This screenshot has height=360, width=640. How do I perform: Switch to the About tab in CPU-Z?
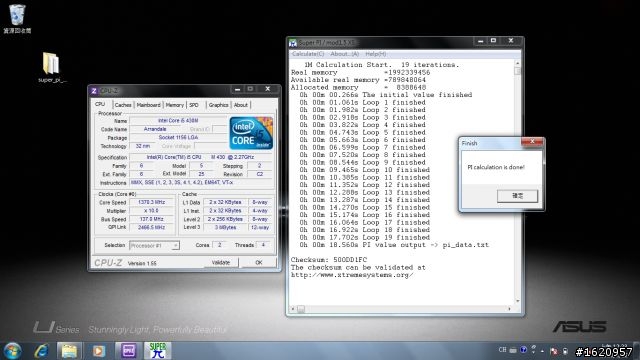(241, 105)
